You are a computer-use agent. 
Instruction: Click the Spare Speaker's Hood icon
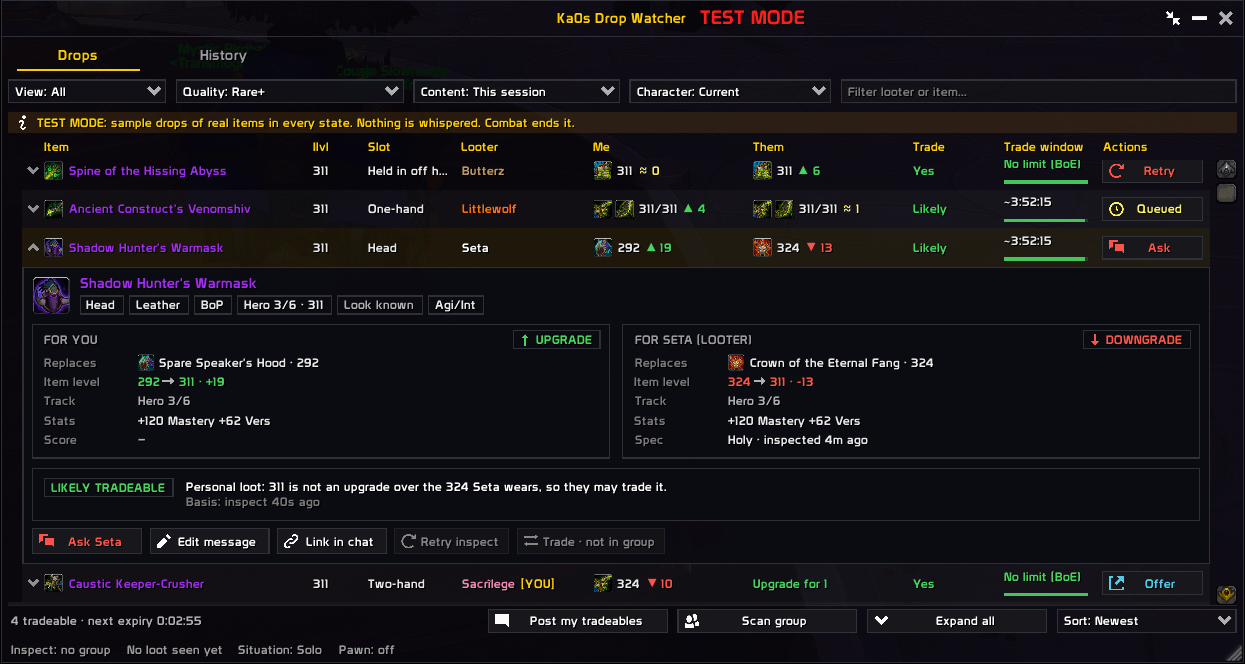point(146,363)
